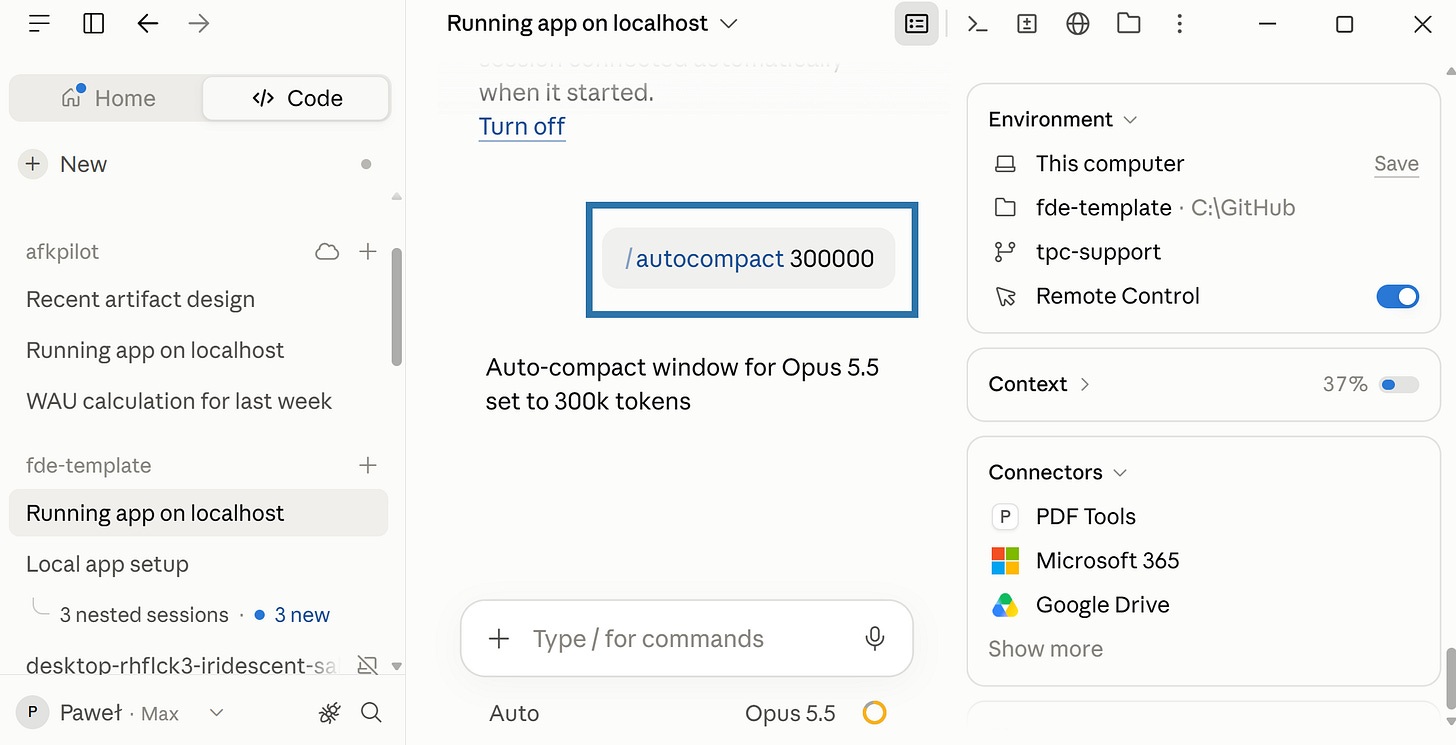Viewport: 1456px width, 745px height.
Task: Click the Turn off link
Action: (522, 126)
